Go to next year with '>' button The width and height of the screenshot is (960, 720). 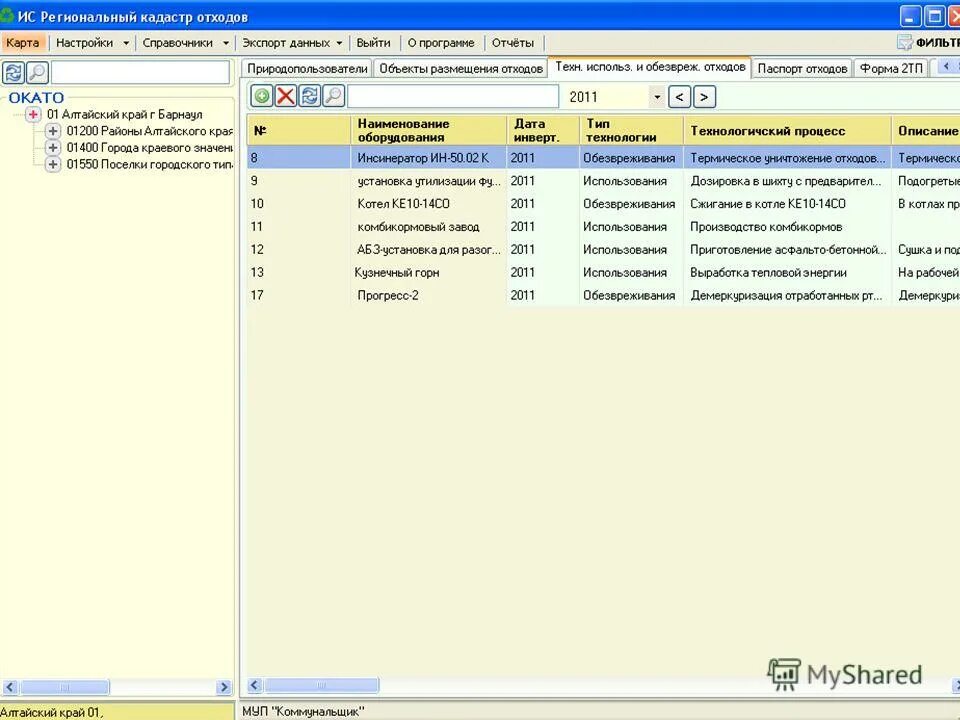click(704, 97)
